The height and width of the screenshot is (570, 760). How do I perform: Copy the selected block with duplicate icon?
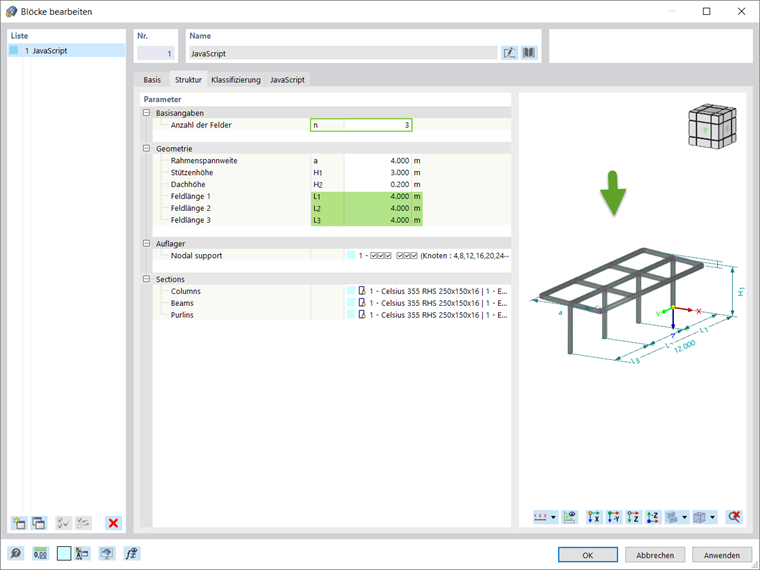pos(39,523)
